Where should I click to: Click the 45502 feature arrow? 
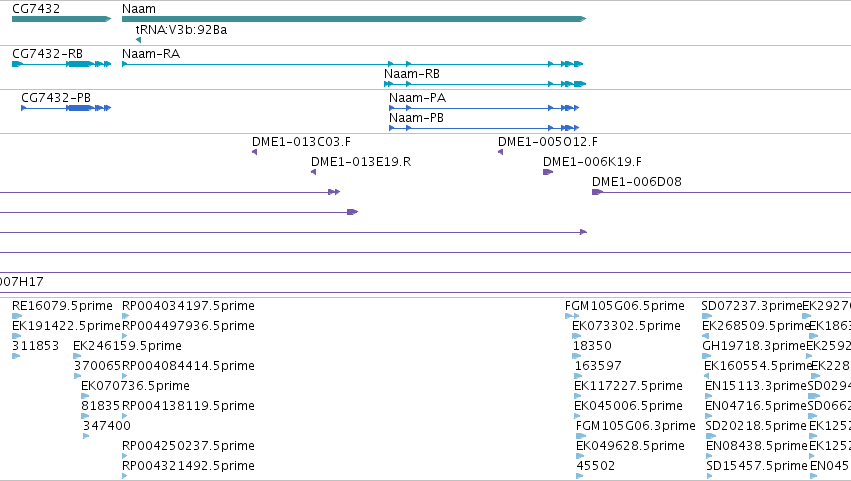580,476
